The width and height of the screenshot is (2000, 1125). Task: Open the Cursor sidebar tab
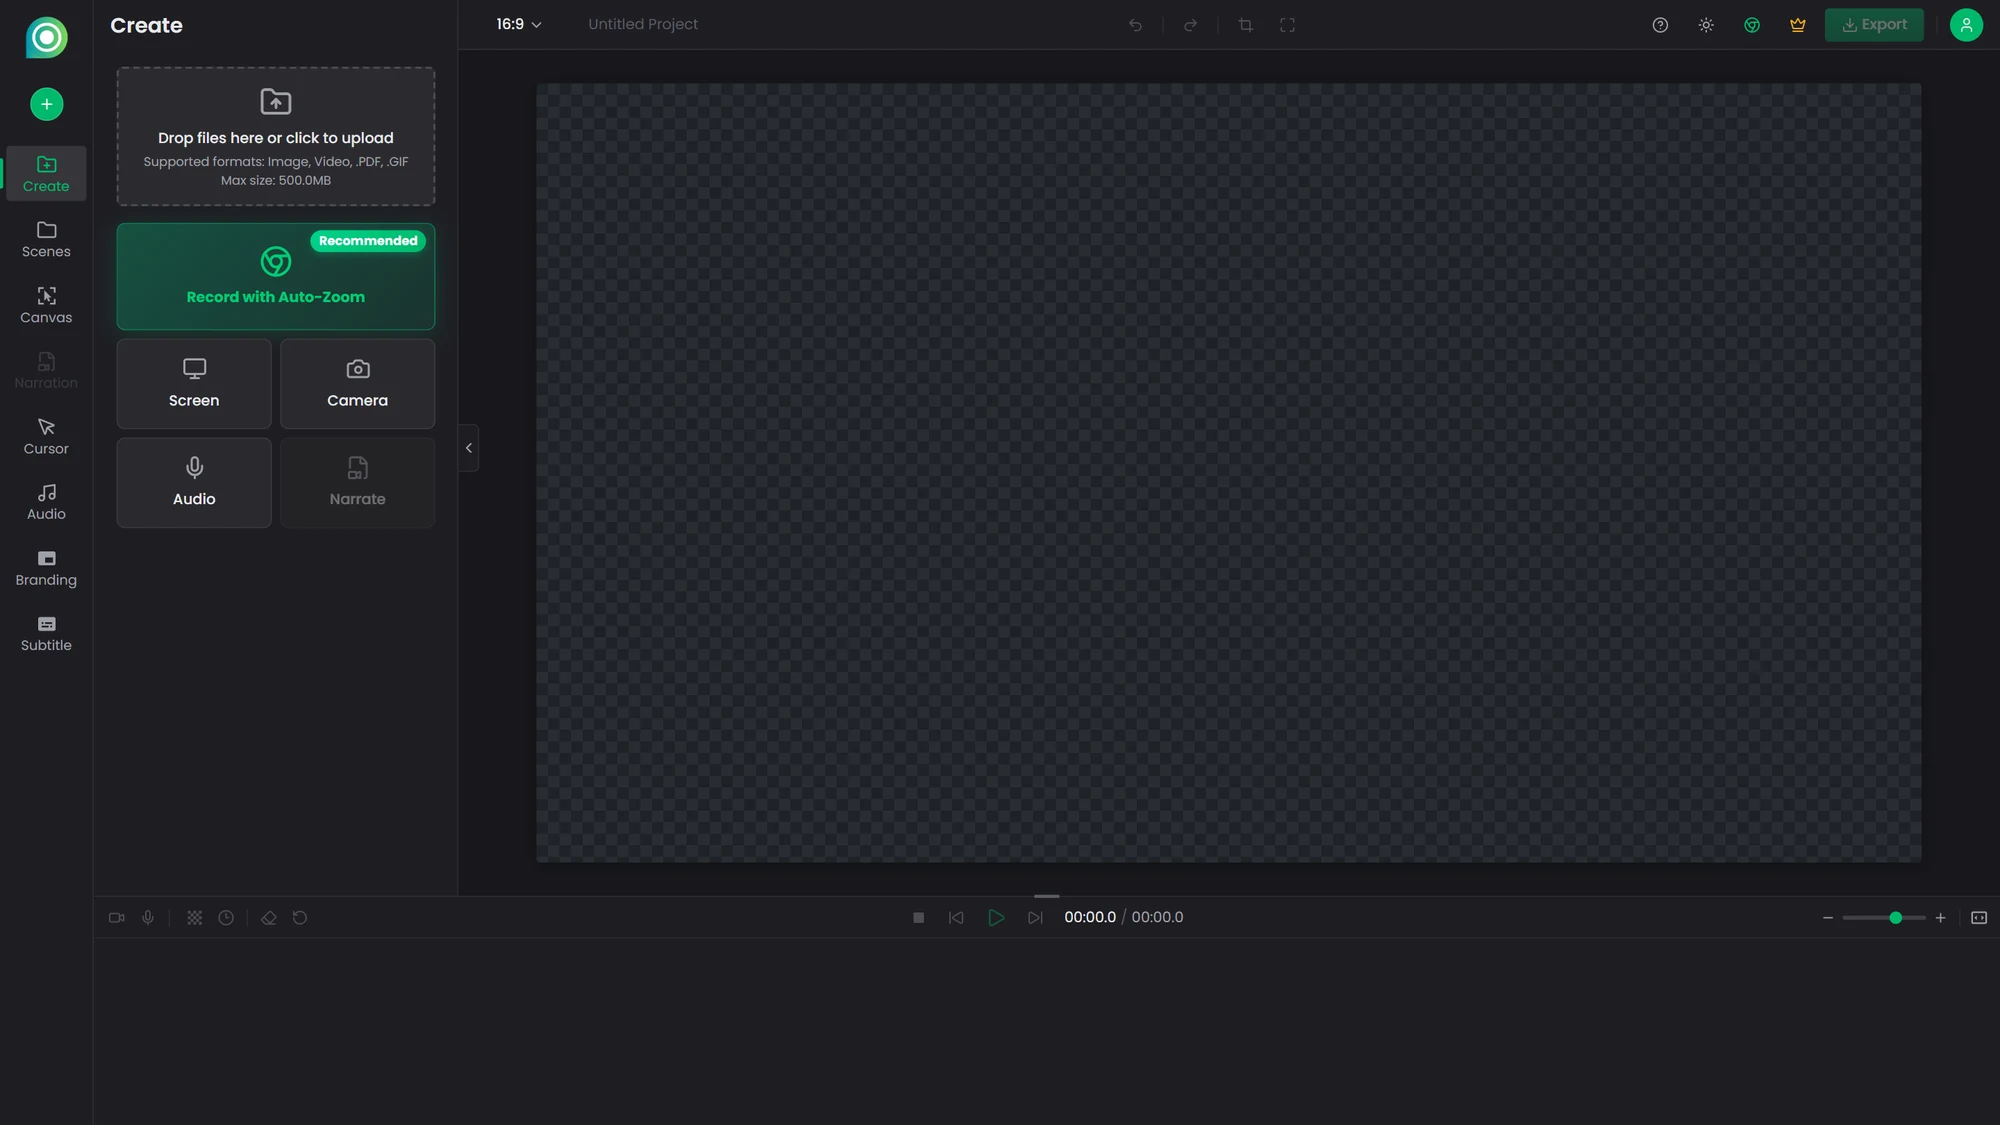[46, 436]
